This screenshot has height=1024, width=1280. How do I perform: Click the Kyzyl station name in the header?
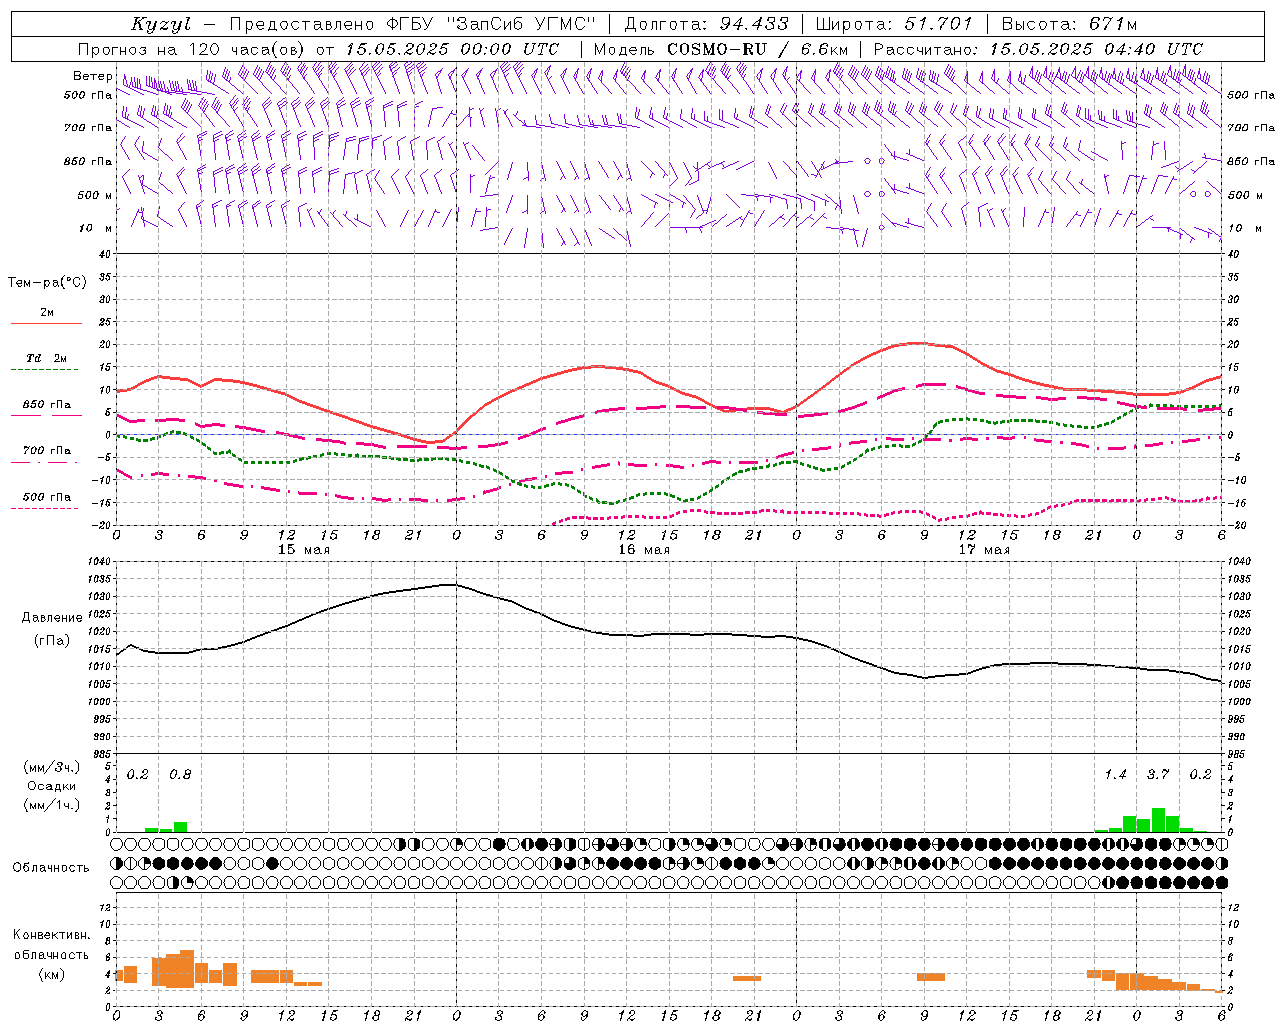coord(160,24)
